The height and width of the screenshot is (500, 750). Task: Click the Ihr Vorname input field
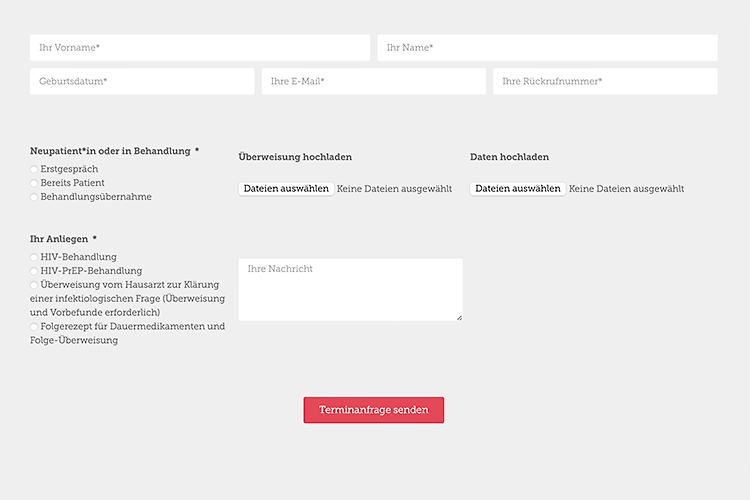[x=200, y=48]
